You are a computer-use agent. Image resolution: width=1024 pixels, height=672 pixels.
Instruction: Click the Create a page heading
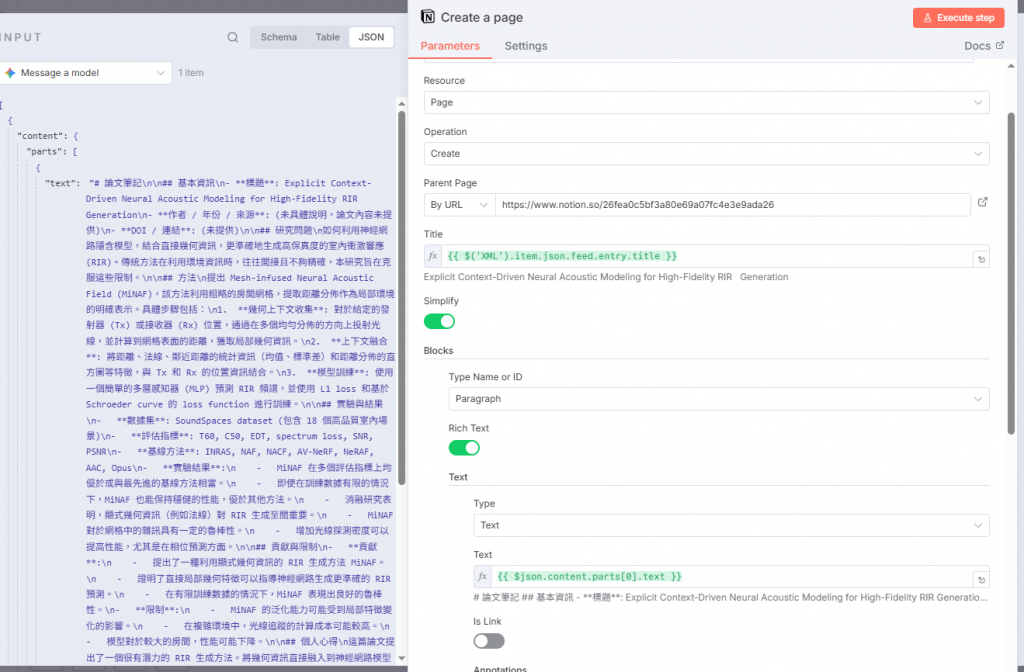tap(482, 18)
